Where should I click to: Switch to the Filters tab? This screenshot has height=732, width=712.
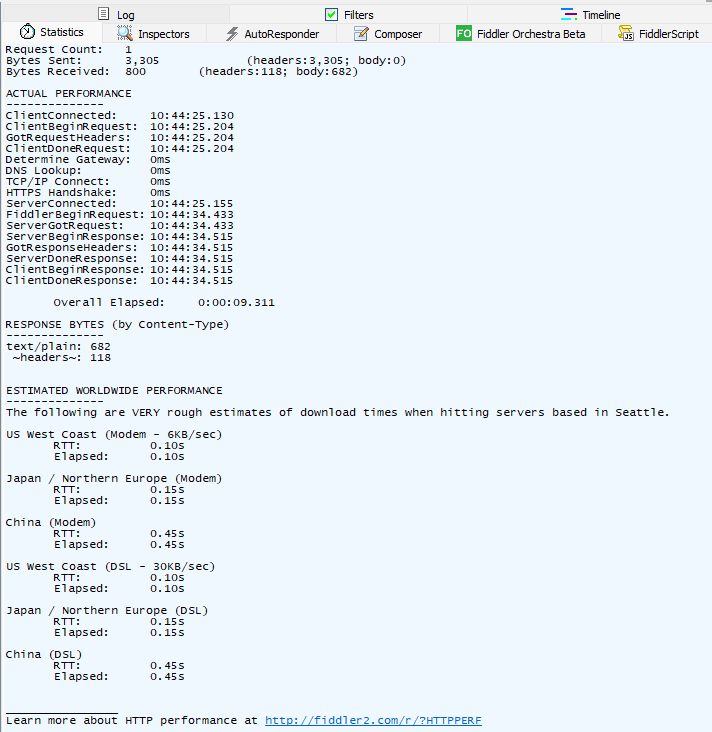[x=349, y=14]
